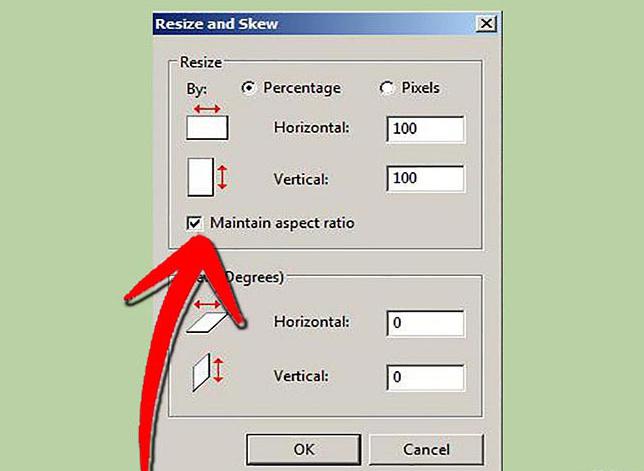Toggle the Maintain aspect ratio checkbox
Screen dimensions: 644x471
coord(194,223)
